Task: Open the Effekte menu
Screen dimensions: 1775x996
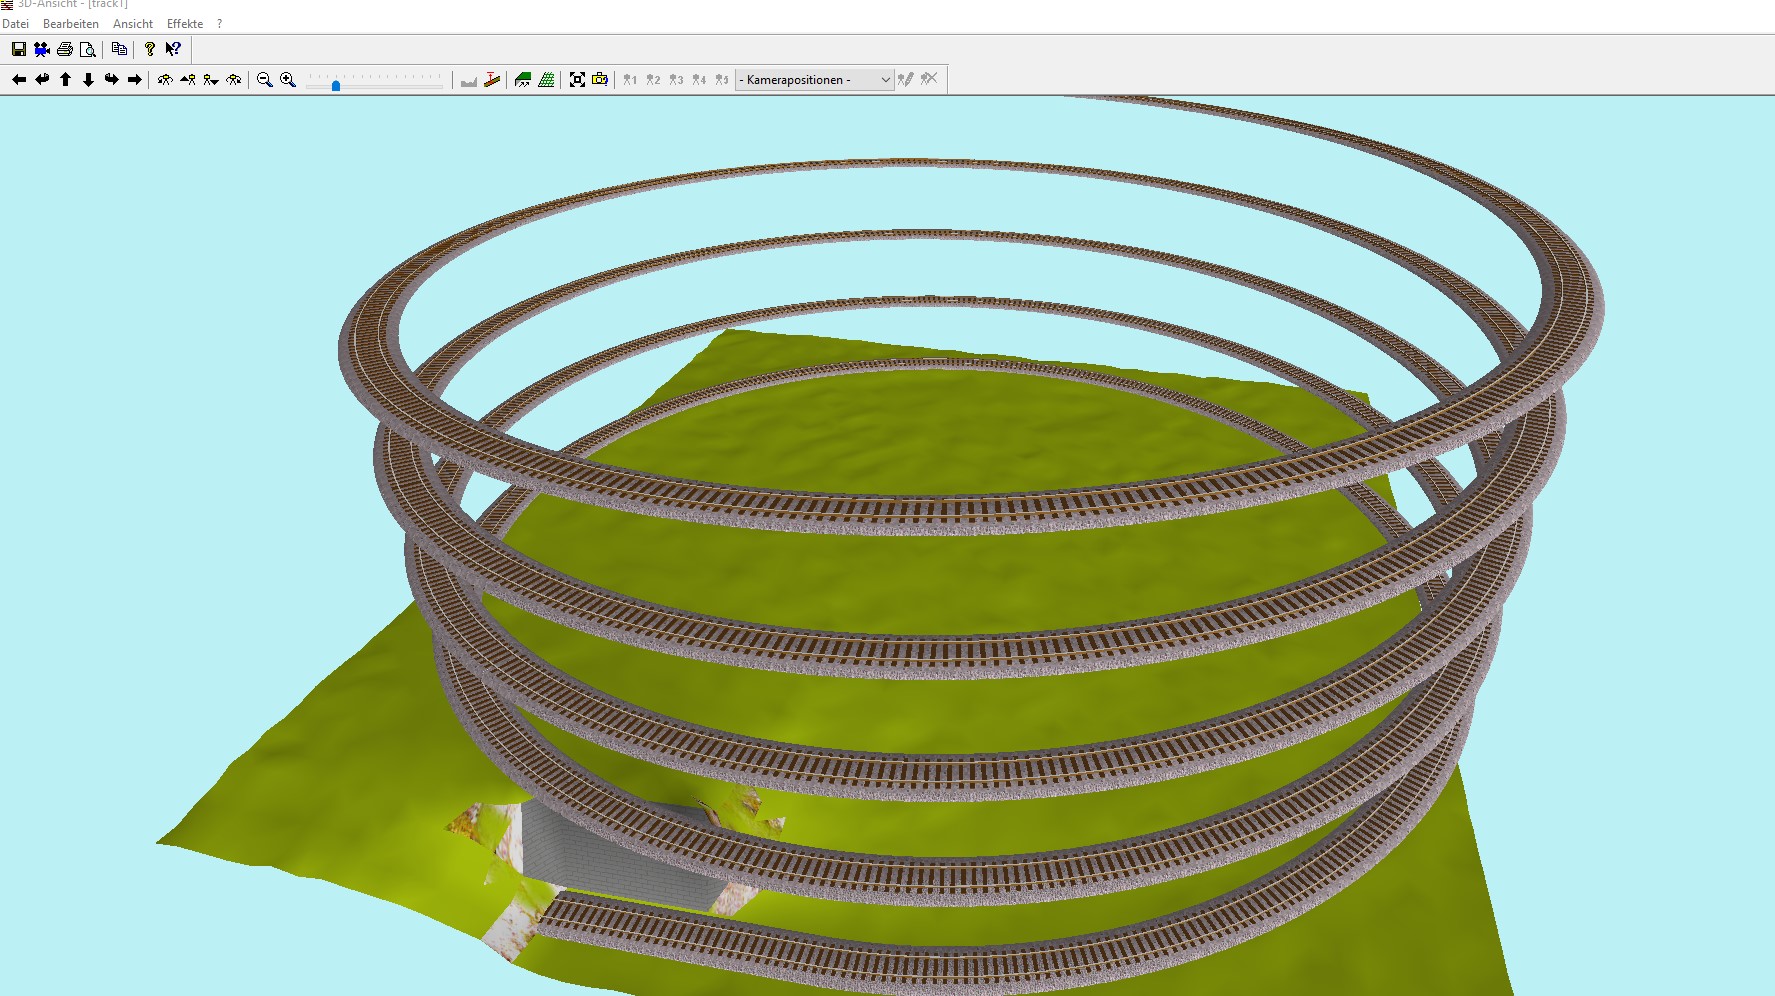Action: pyautogui.click(x=184, y=24)
